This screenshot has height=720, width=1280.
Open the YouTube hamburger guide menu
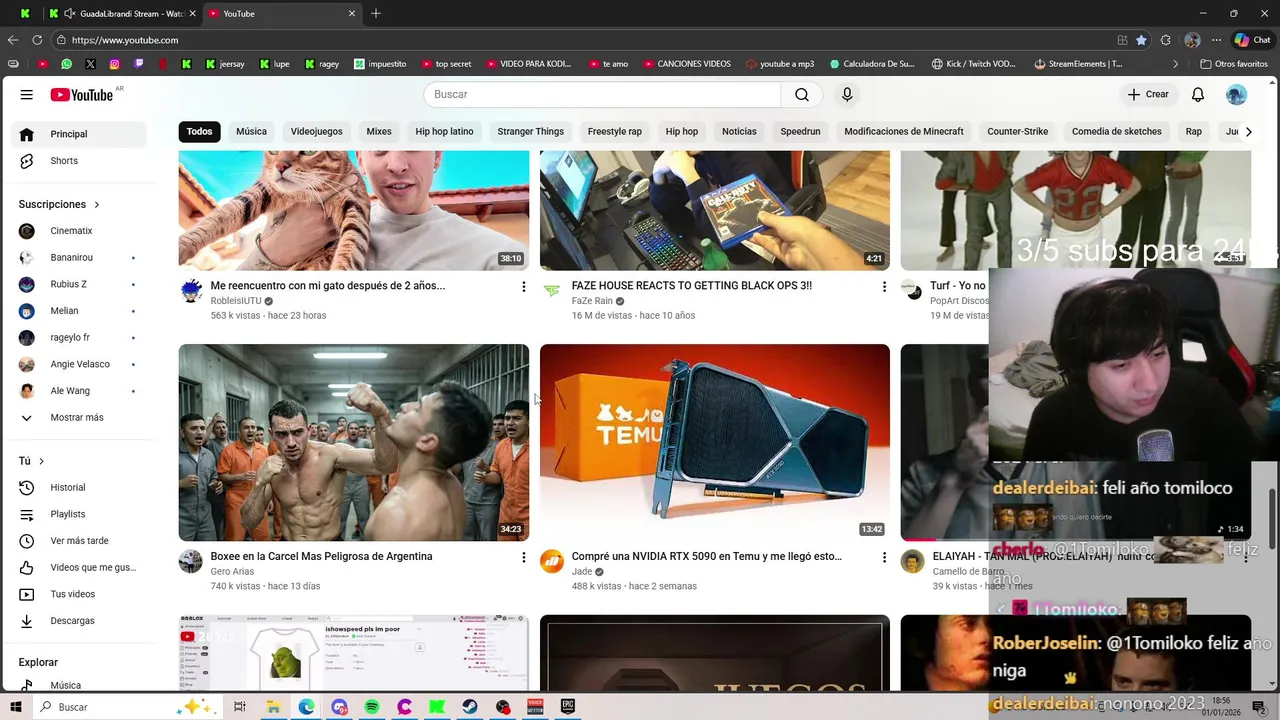tap(27, 94)
